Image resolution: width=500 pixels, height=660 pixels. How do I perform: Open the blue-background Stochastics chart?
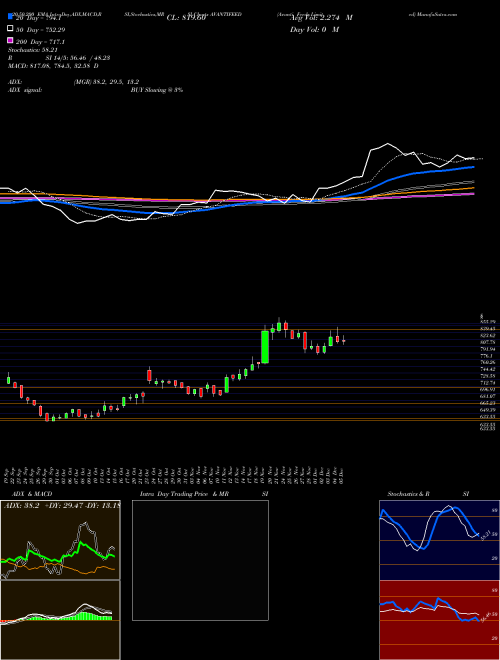(x=439, y=540)
